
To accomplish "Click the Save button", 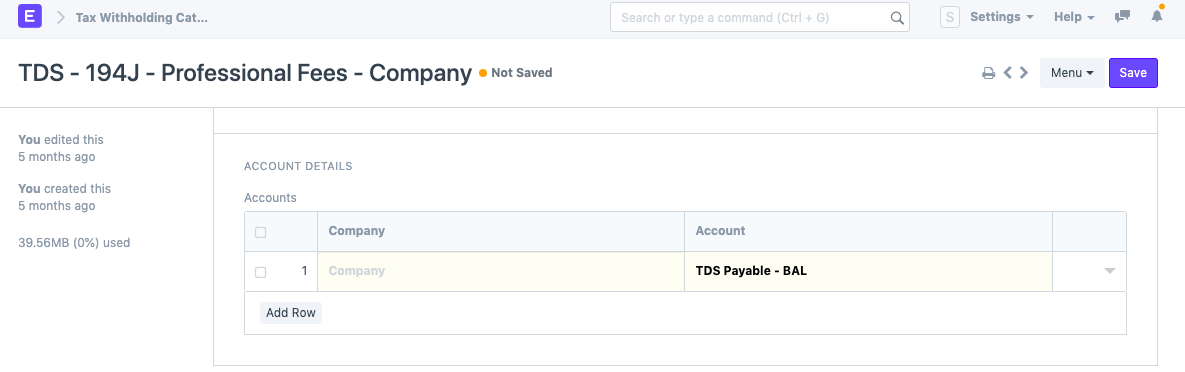I will pos(1133,73).
